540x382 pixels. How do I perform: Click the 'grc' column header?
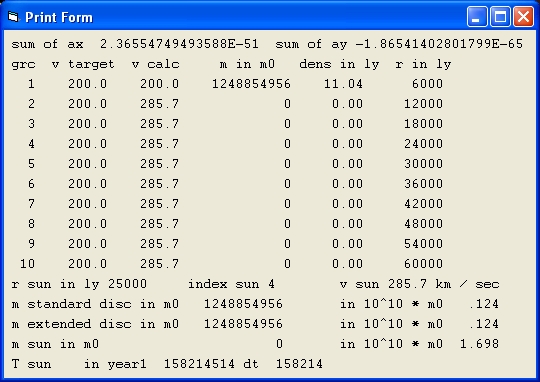(23, 65)
